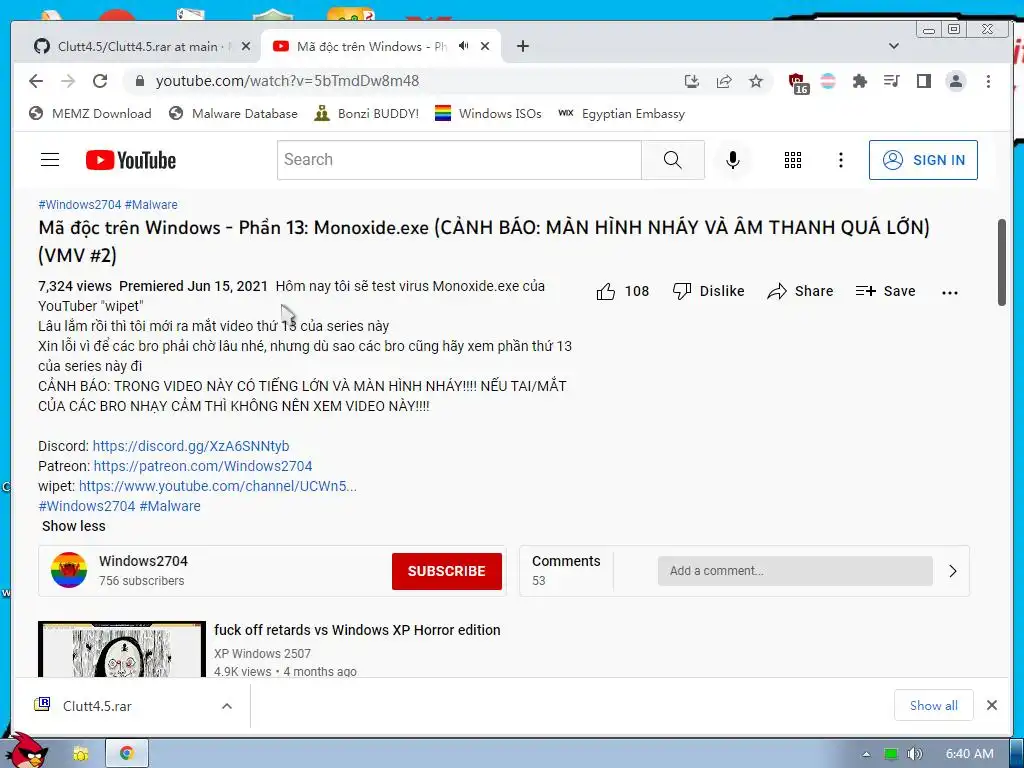The image size is (1024, 768).
Task: Open the Angry Birds start button
Action: pos(26,751)
